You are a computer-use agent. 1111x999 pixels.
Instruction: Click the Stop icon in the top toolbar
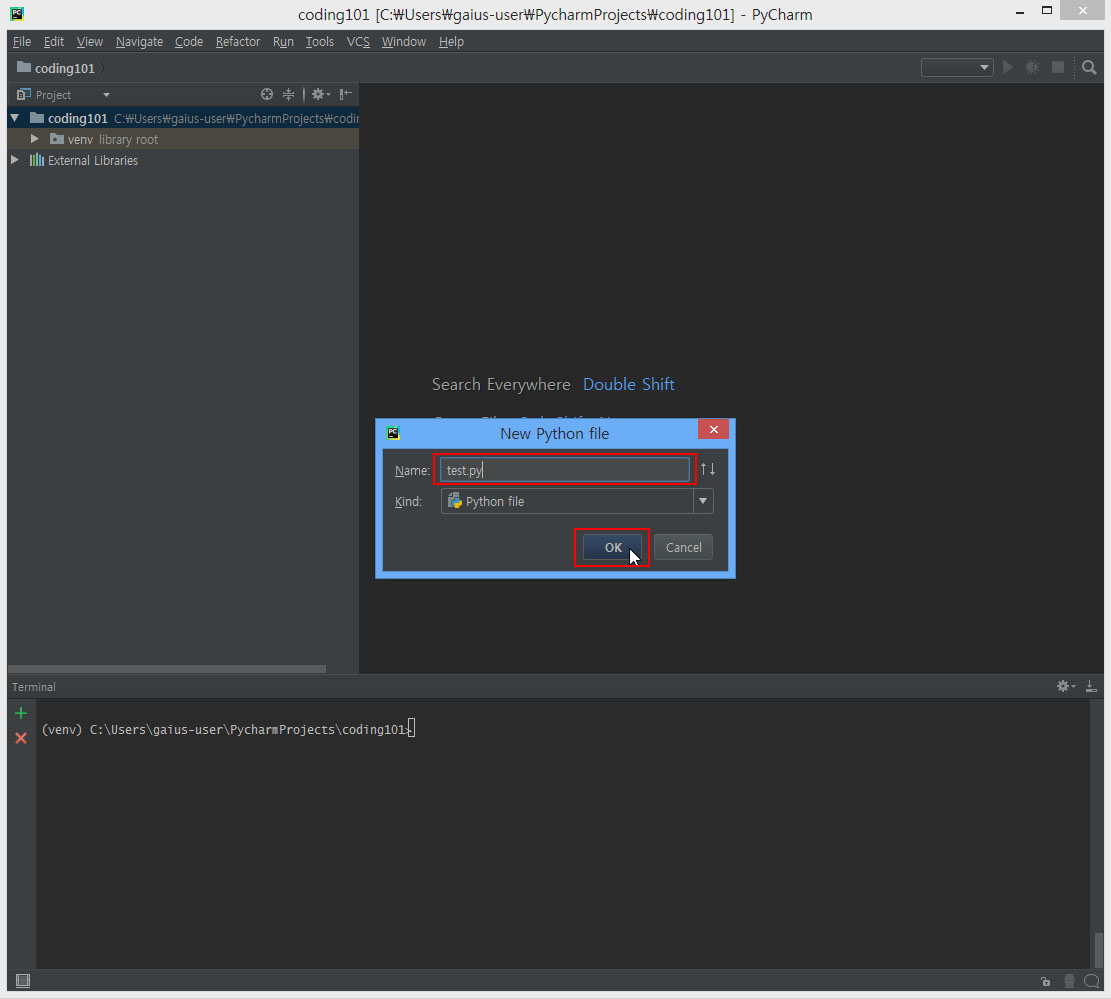coord(1057,67)
